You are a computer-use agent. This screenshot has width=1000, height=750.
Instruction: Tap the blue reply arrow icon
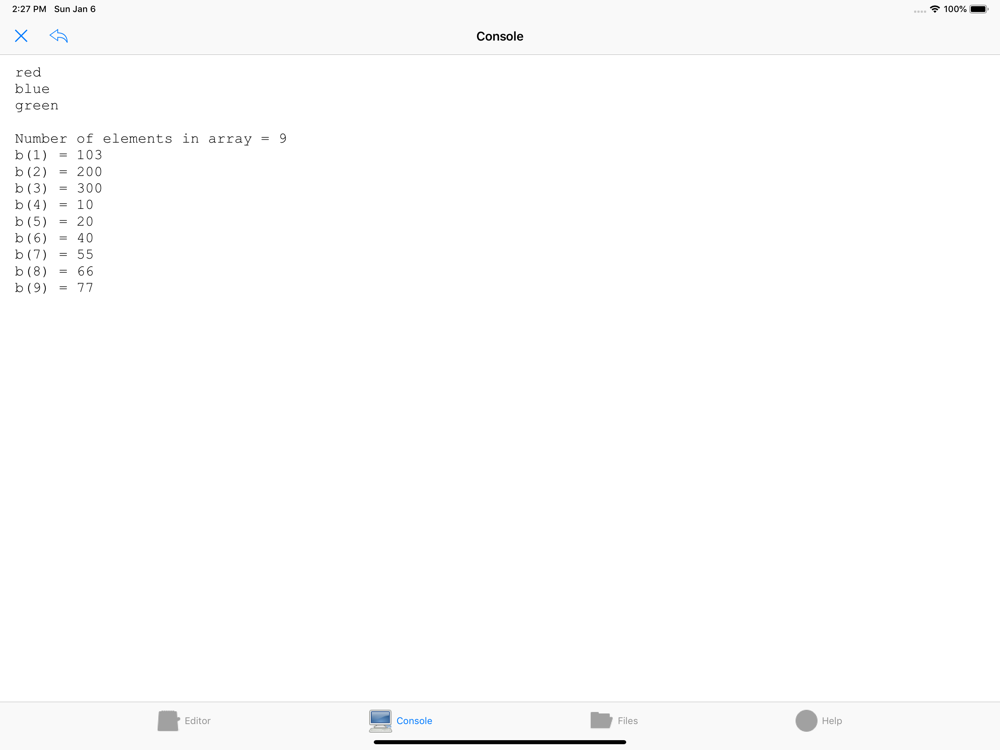point(59,36)
